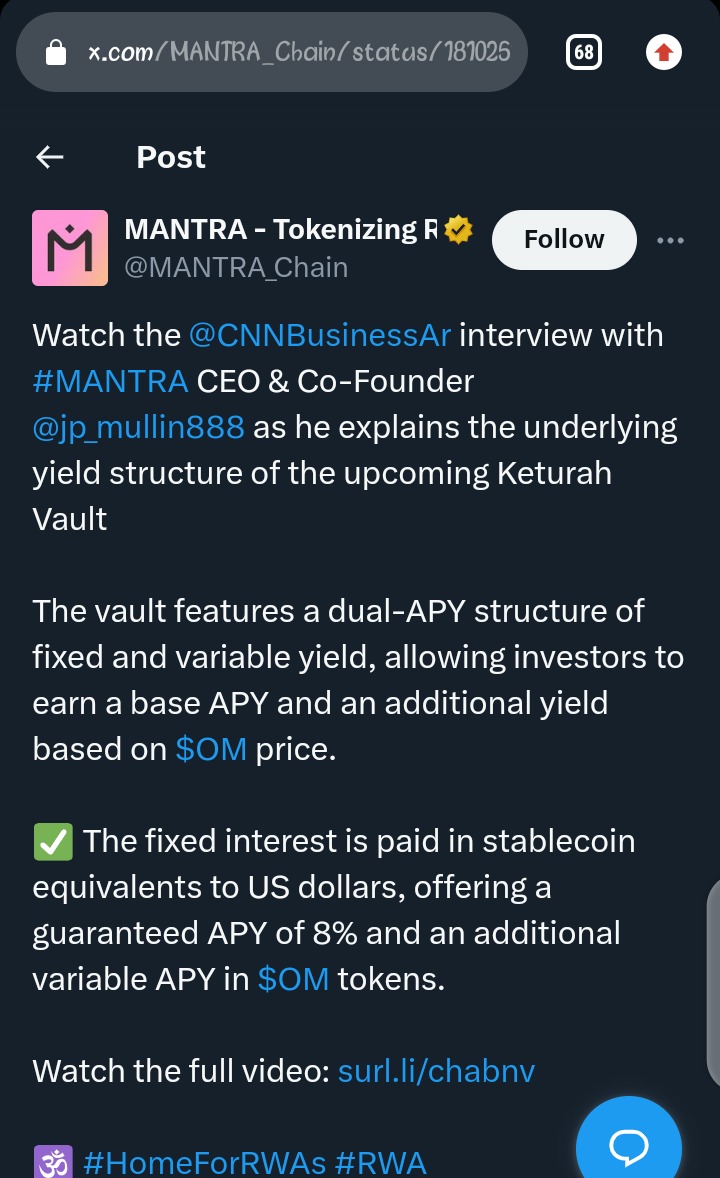The width and height of the screenshot is (720, 1178).
Task: Tap the #HomeForRWAs hashtag
Action: (x=205, y=1162)
